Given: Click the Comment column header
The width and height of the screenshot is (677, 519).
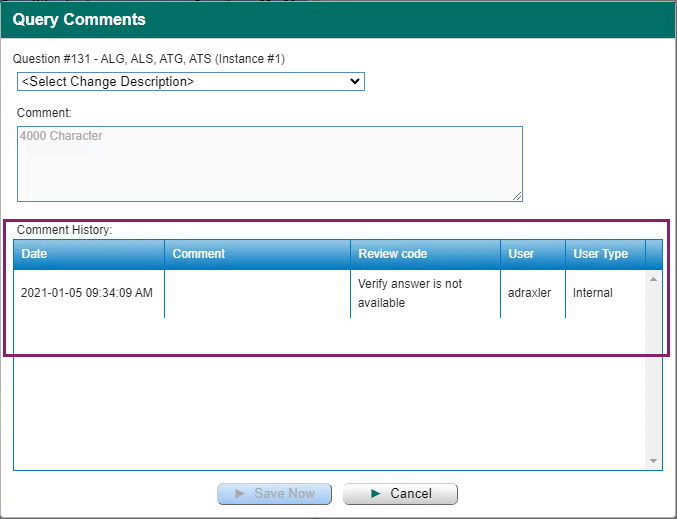Looking at the screenshot, I should click(x=257, y=254).
